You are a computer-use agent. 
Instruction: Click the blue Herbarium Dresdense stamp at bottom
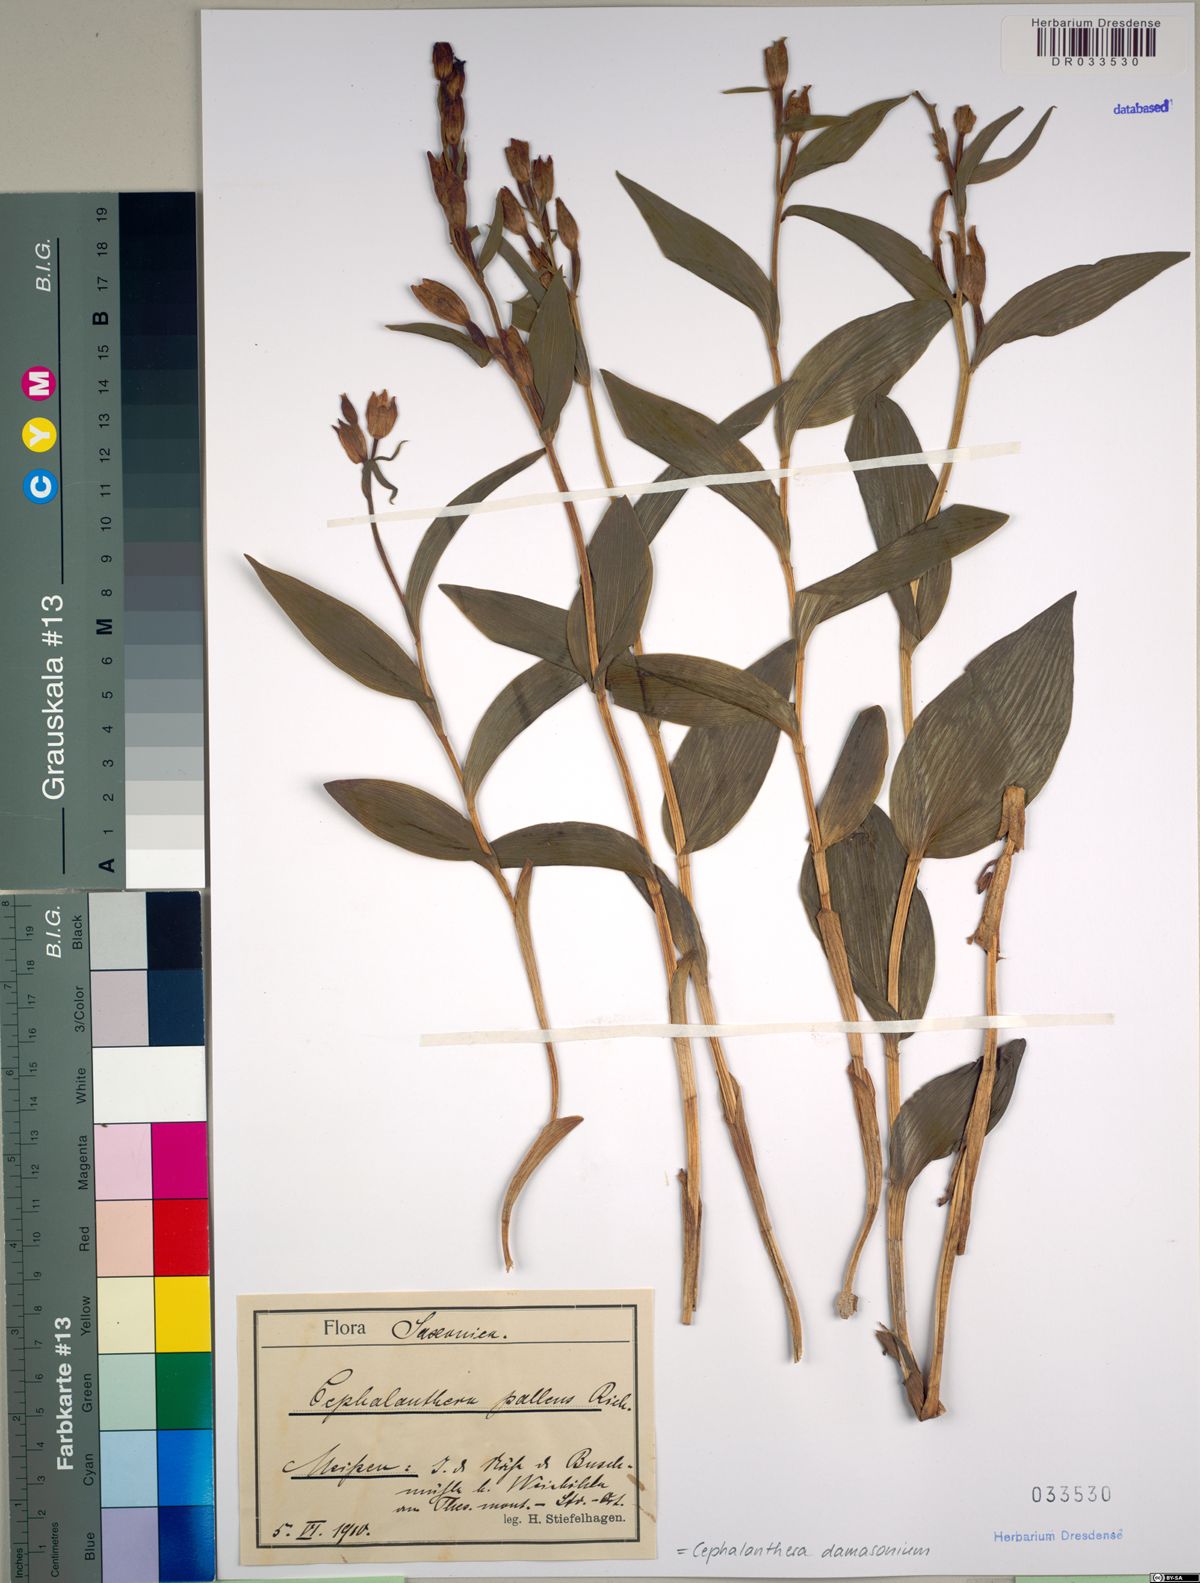tap(1057, 1535)
